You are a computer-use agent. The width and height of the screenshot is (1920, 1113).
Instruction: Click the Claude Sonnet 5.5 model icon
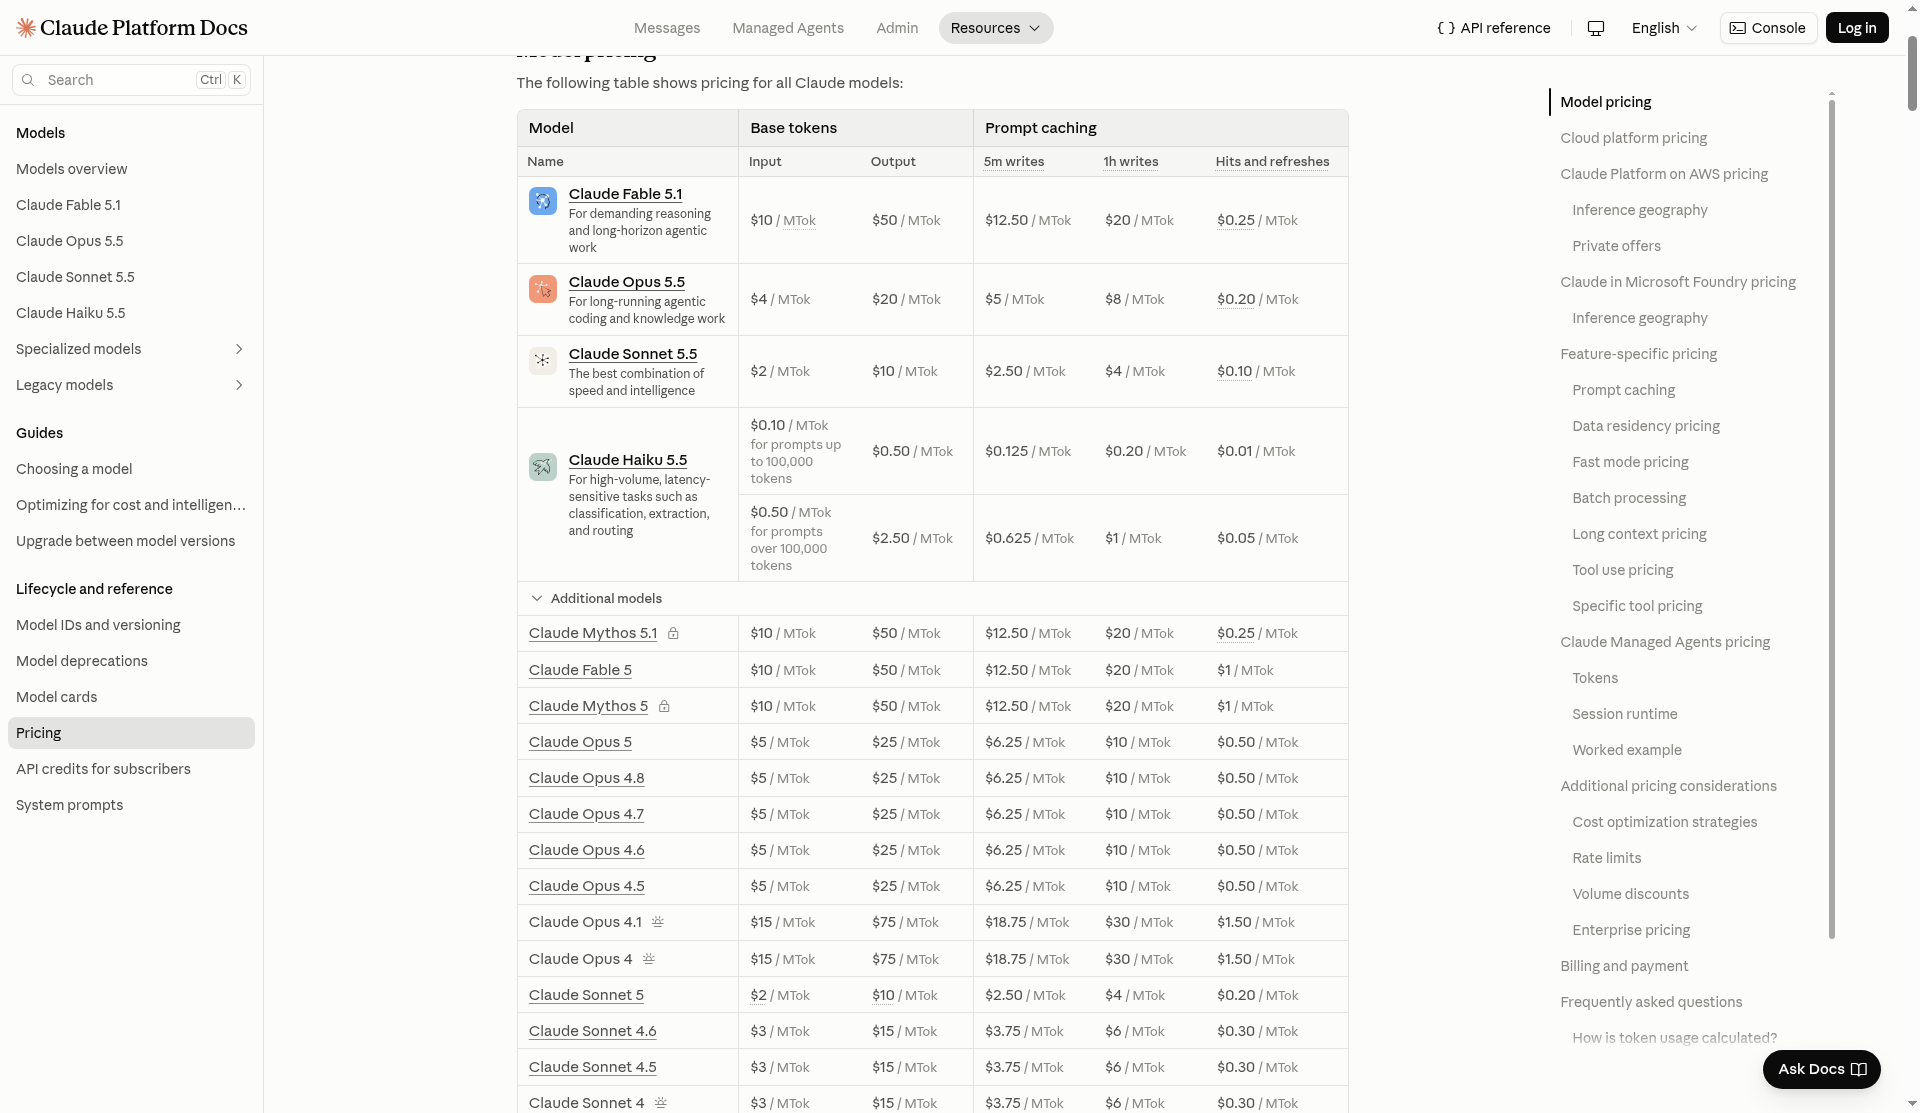point(543,361)
